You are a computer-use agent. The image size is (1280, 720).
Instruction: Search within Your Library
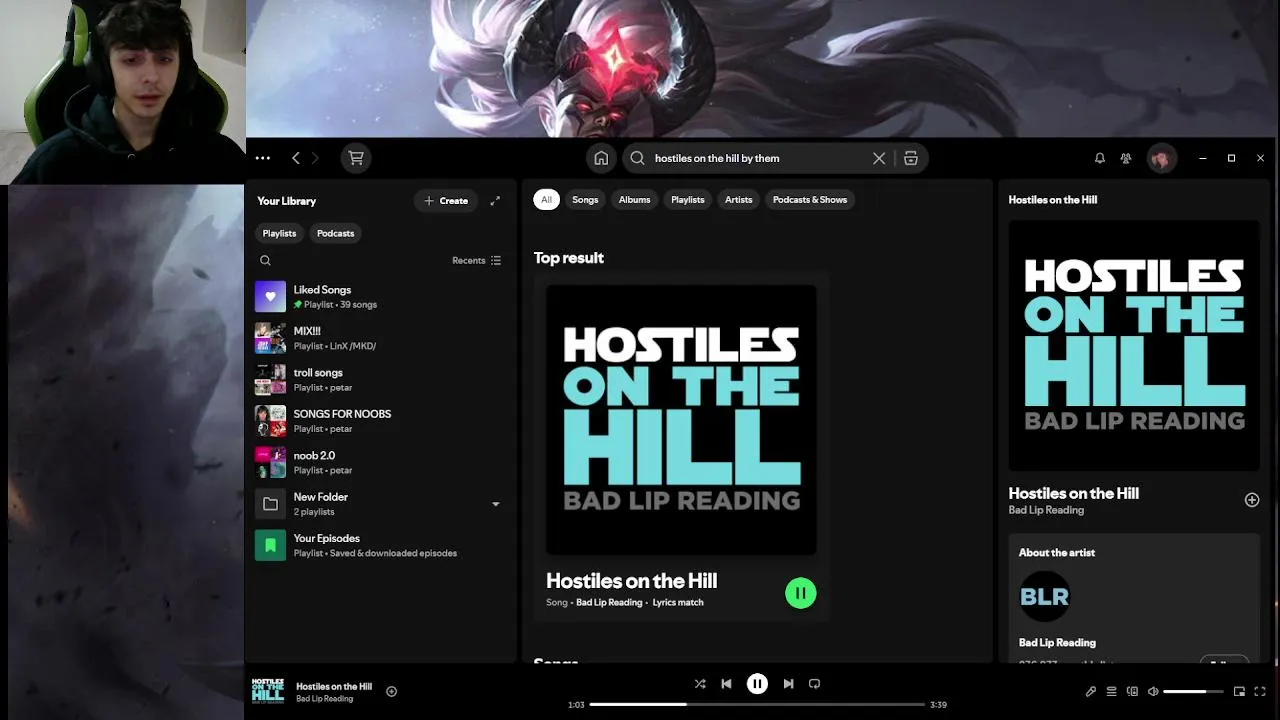pyautogui.click(x=265, y=260)
